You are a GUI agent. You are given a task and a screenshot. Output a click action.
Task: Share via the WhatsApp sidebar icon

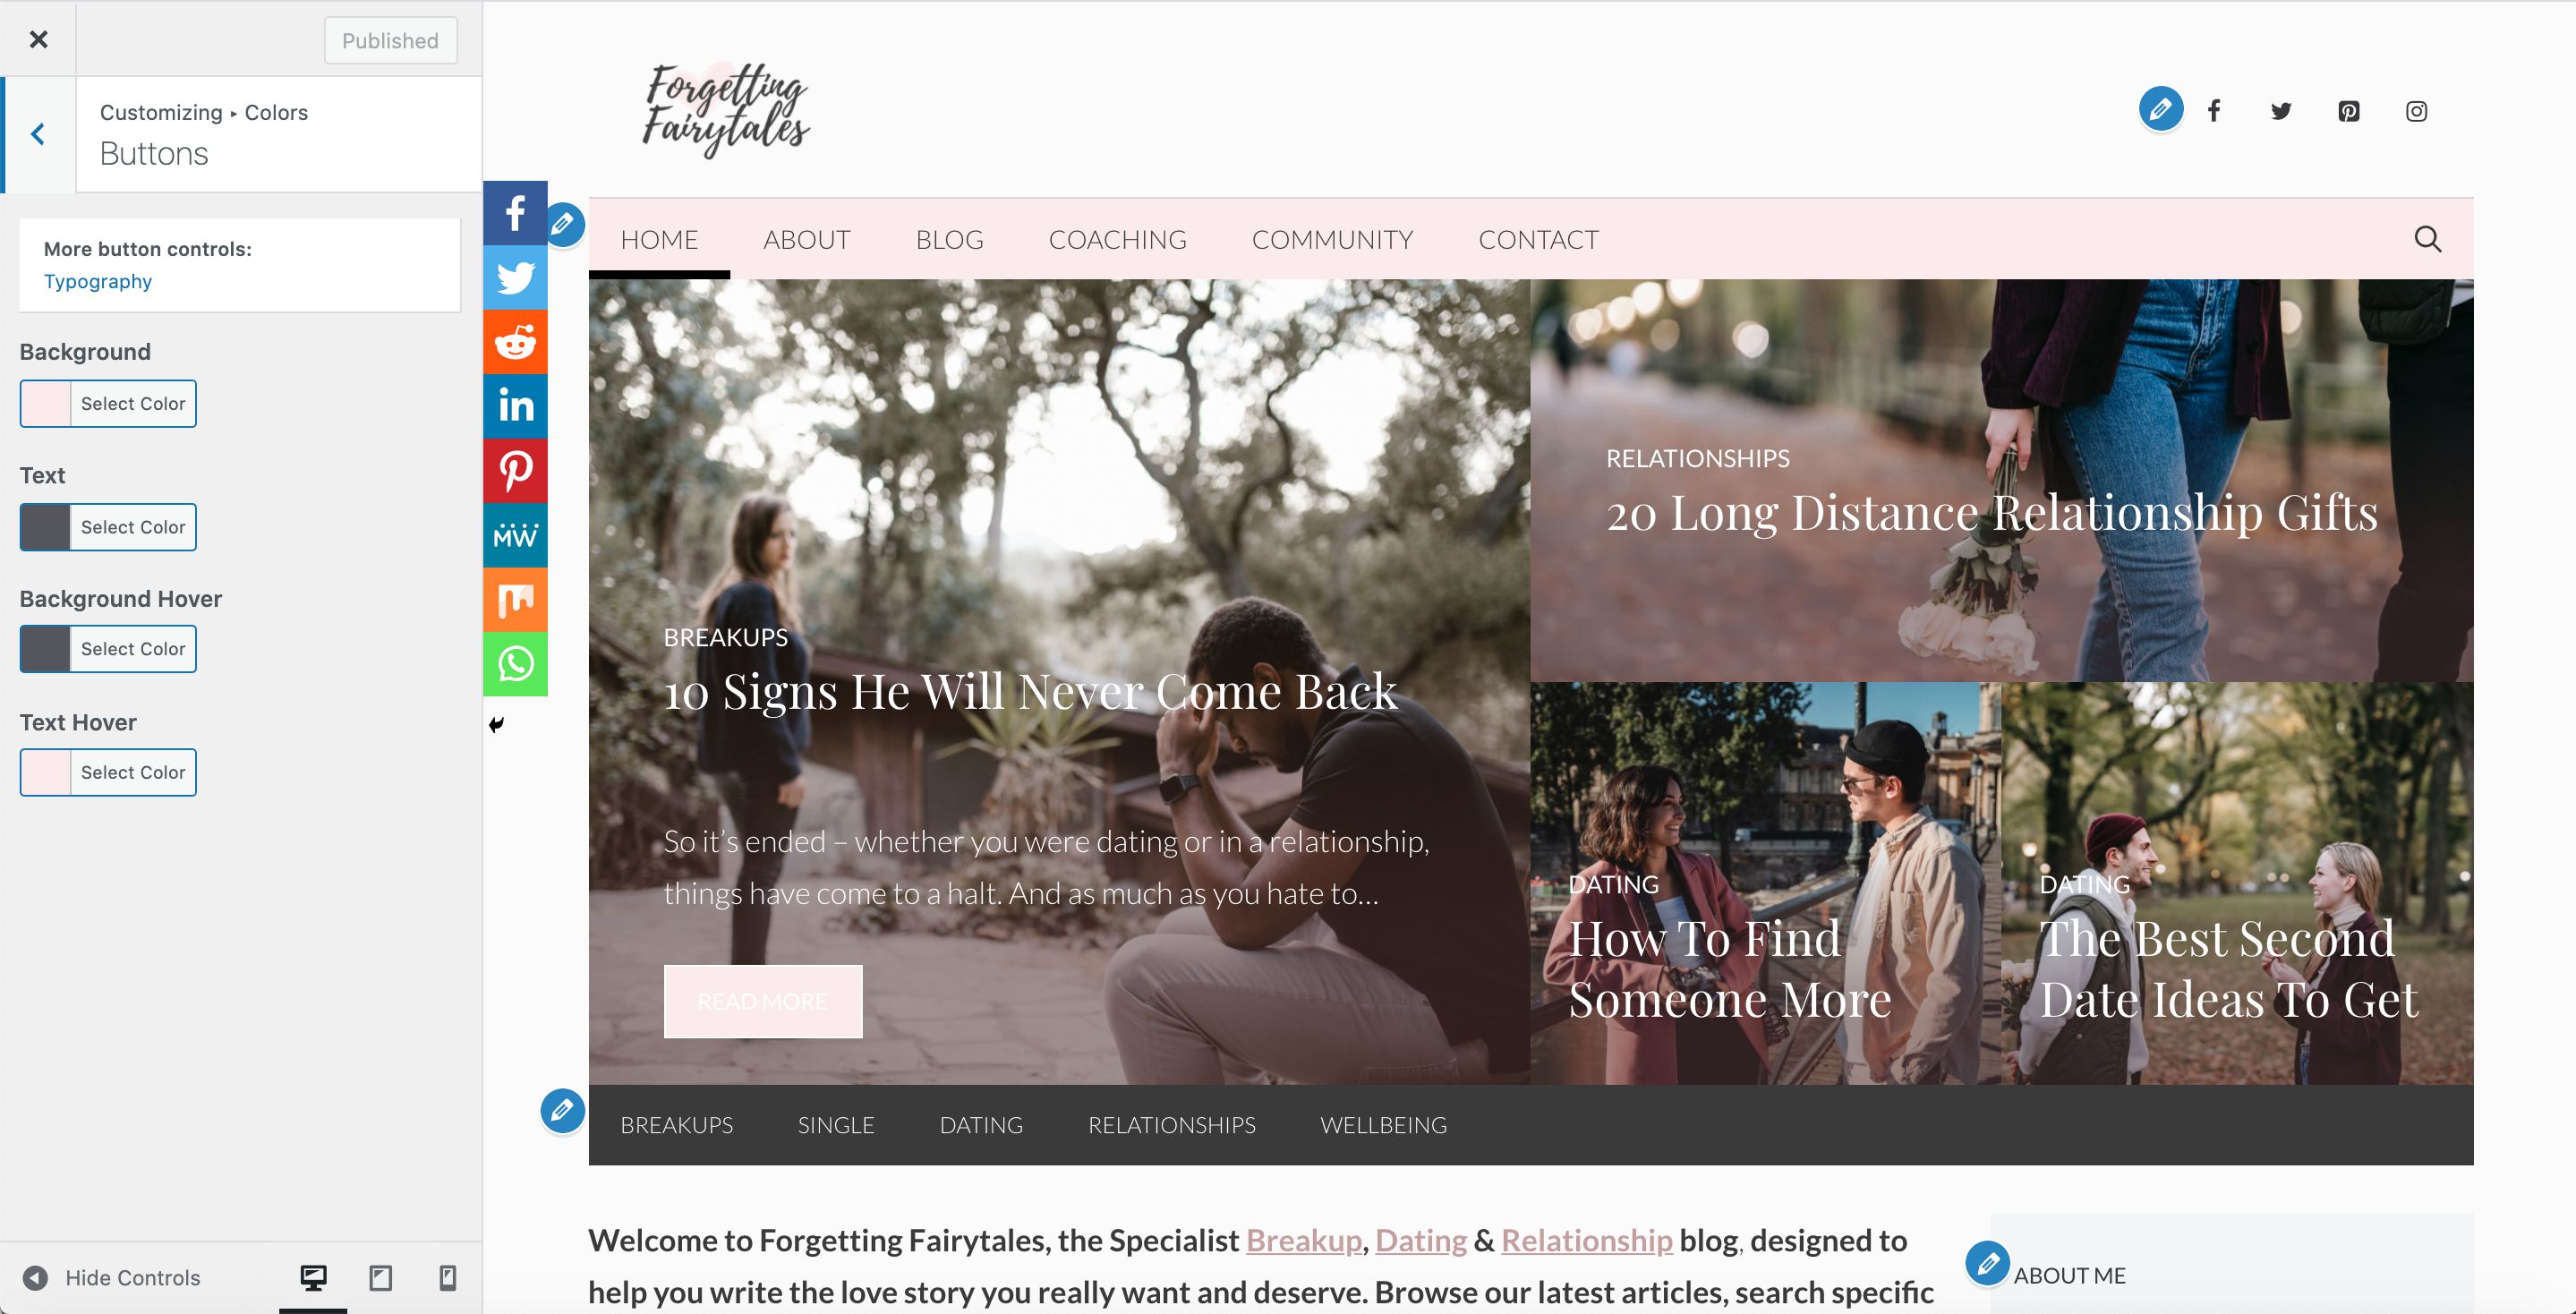[515, 664]
